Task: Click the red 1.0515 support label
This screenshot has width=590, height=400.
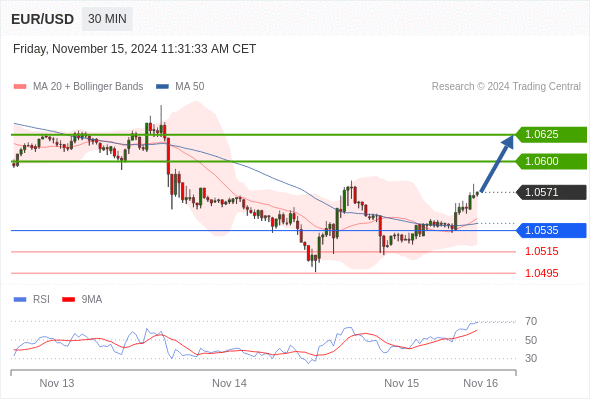Action: (541, 251)
